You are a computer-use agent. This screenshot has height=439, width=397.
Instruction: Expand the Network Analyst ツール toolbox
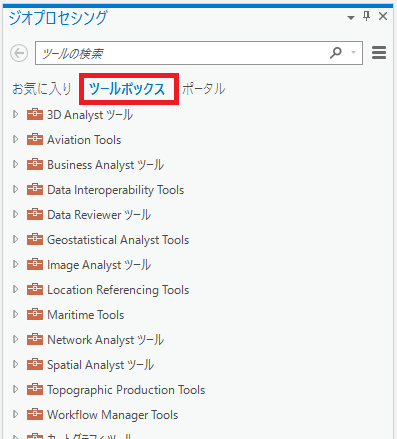point(15,339)
